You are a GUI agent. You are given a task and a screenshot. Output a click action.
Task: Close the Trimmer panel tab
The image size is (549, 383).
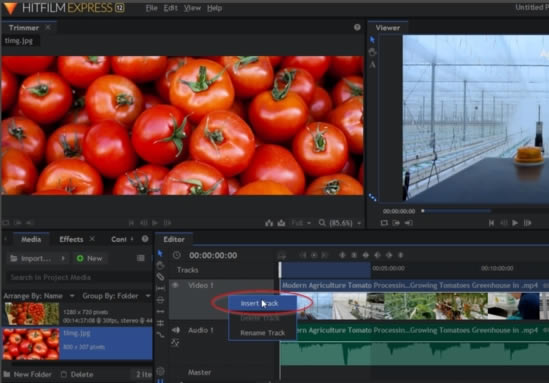pos(48,27)
